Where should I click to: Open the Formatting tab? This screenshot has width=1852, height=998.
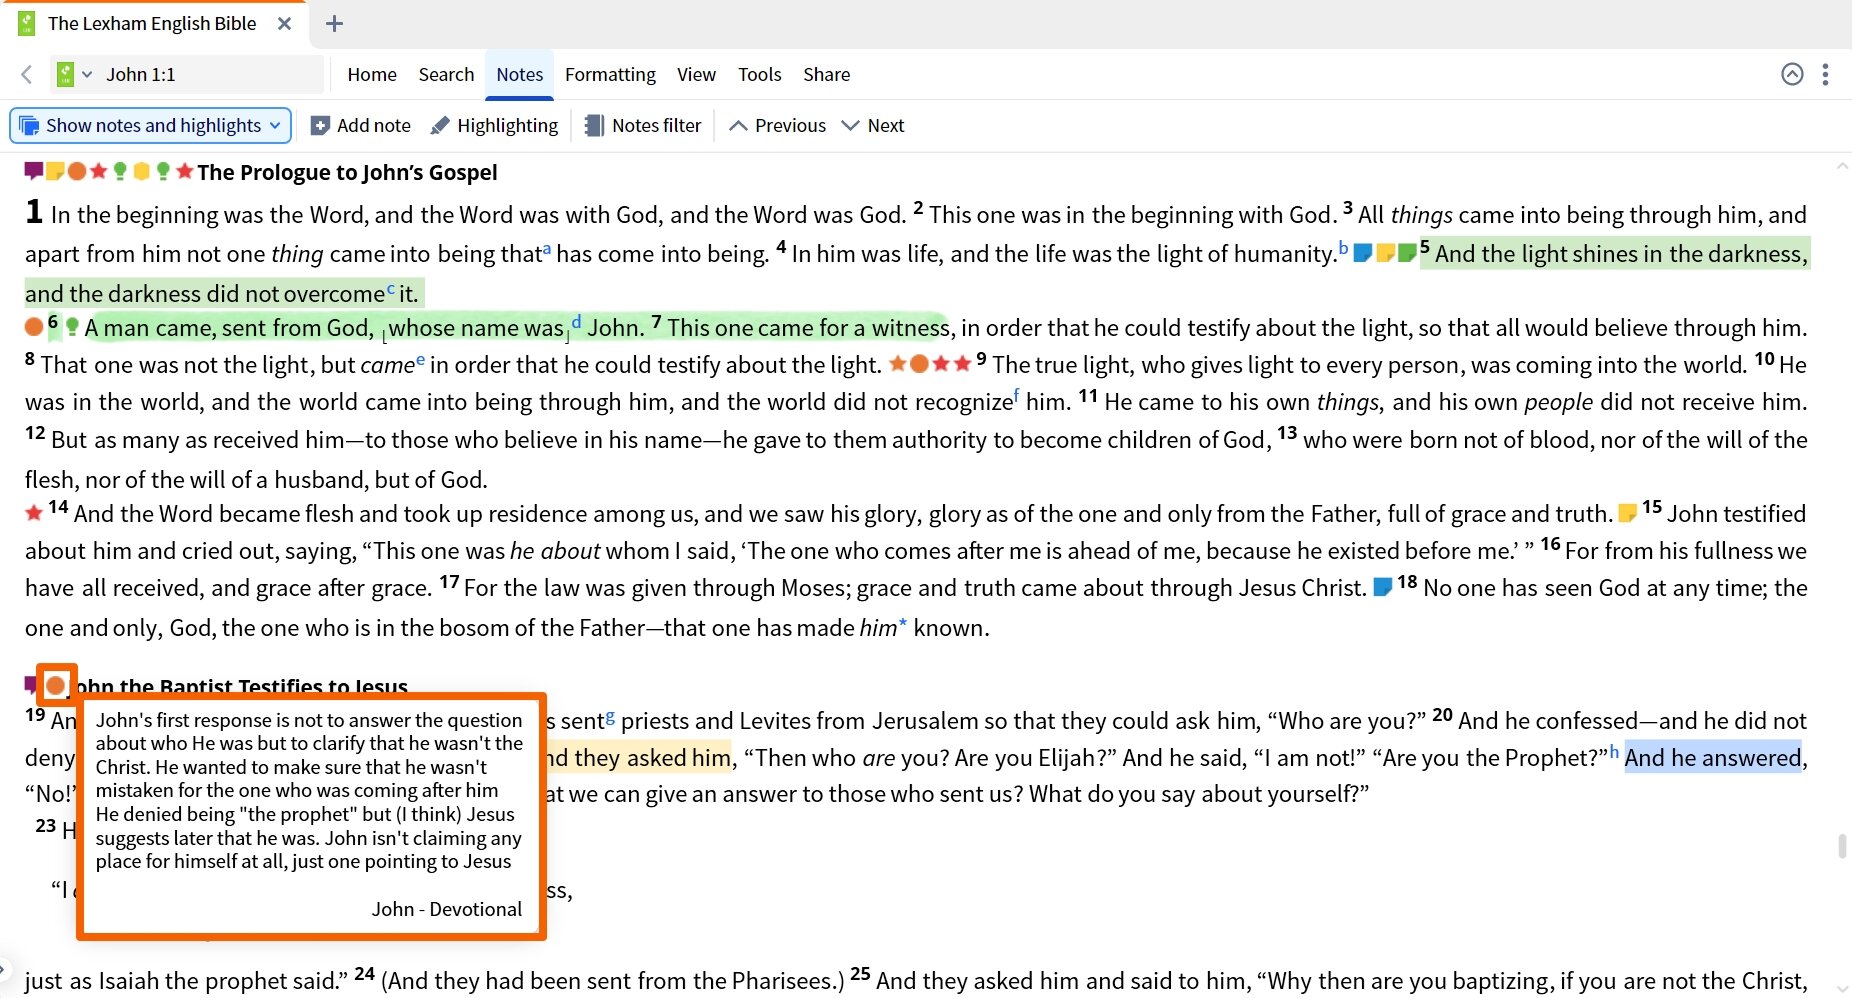pyautogui.click(x=610, y=74)
